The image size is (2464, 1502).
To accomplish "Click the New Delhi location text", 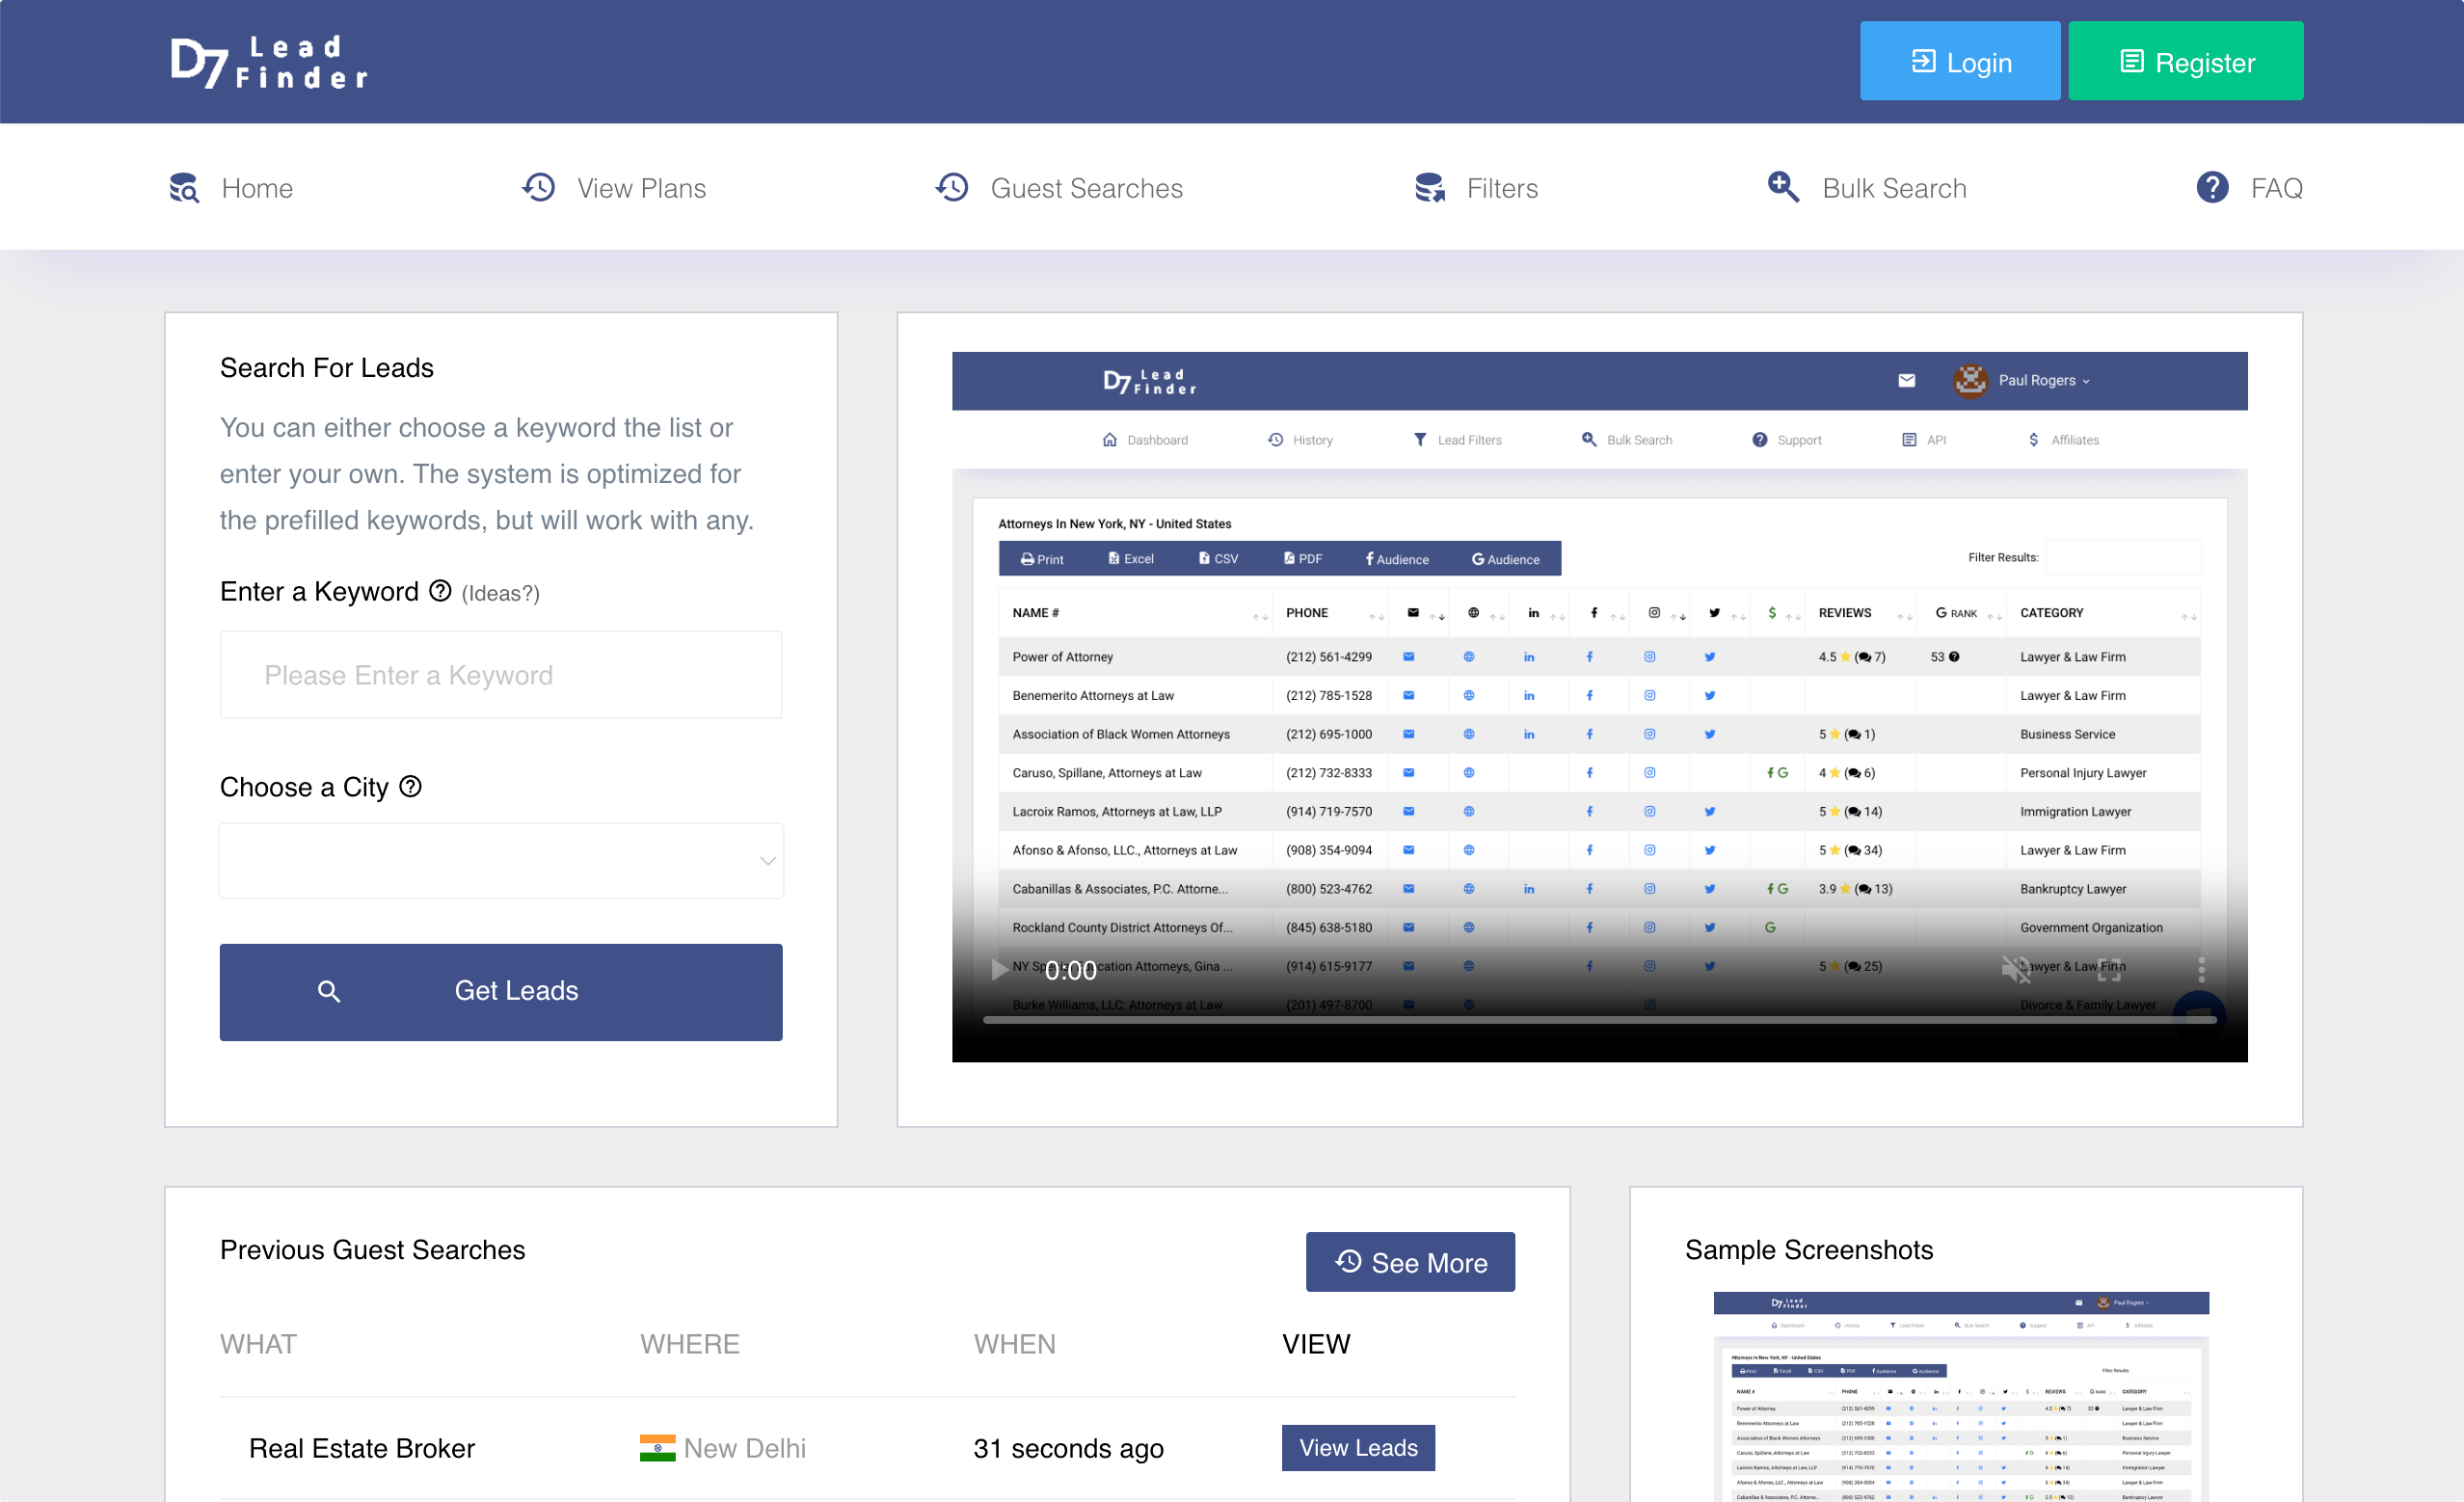I will (745, 1448).
